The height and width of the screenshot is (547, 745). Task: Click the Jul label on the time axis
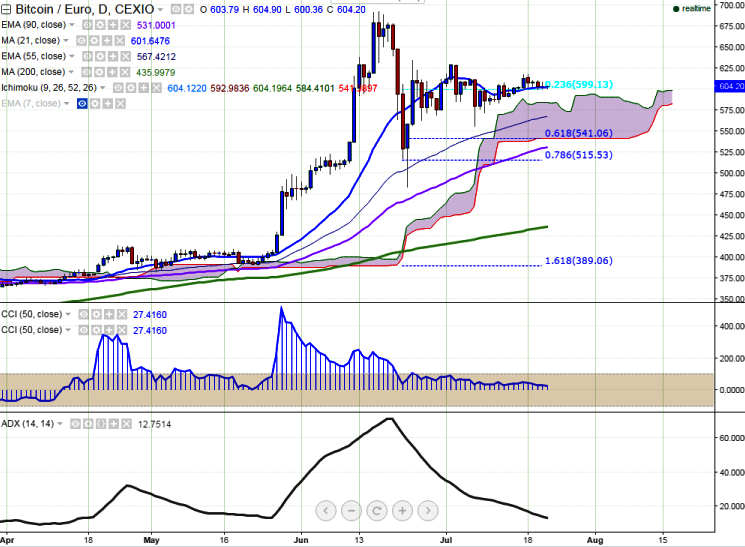pyautogui.click(x=446, y=540)
